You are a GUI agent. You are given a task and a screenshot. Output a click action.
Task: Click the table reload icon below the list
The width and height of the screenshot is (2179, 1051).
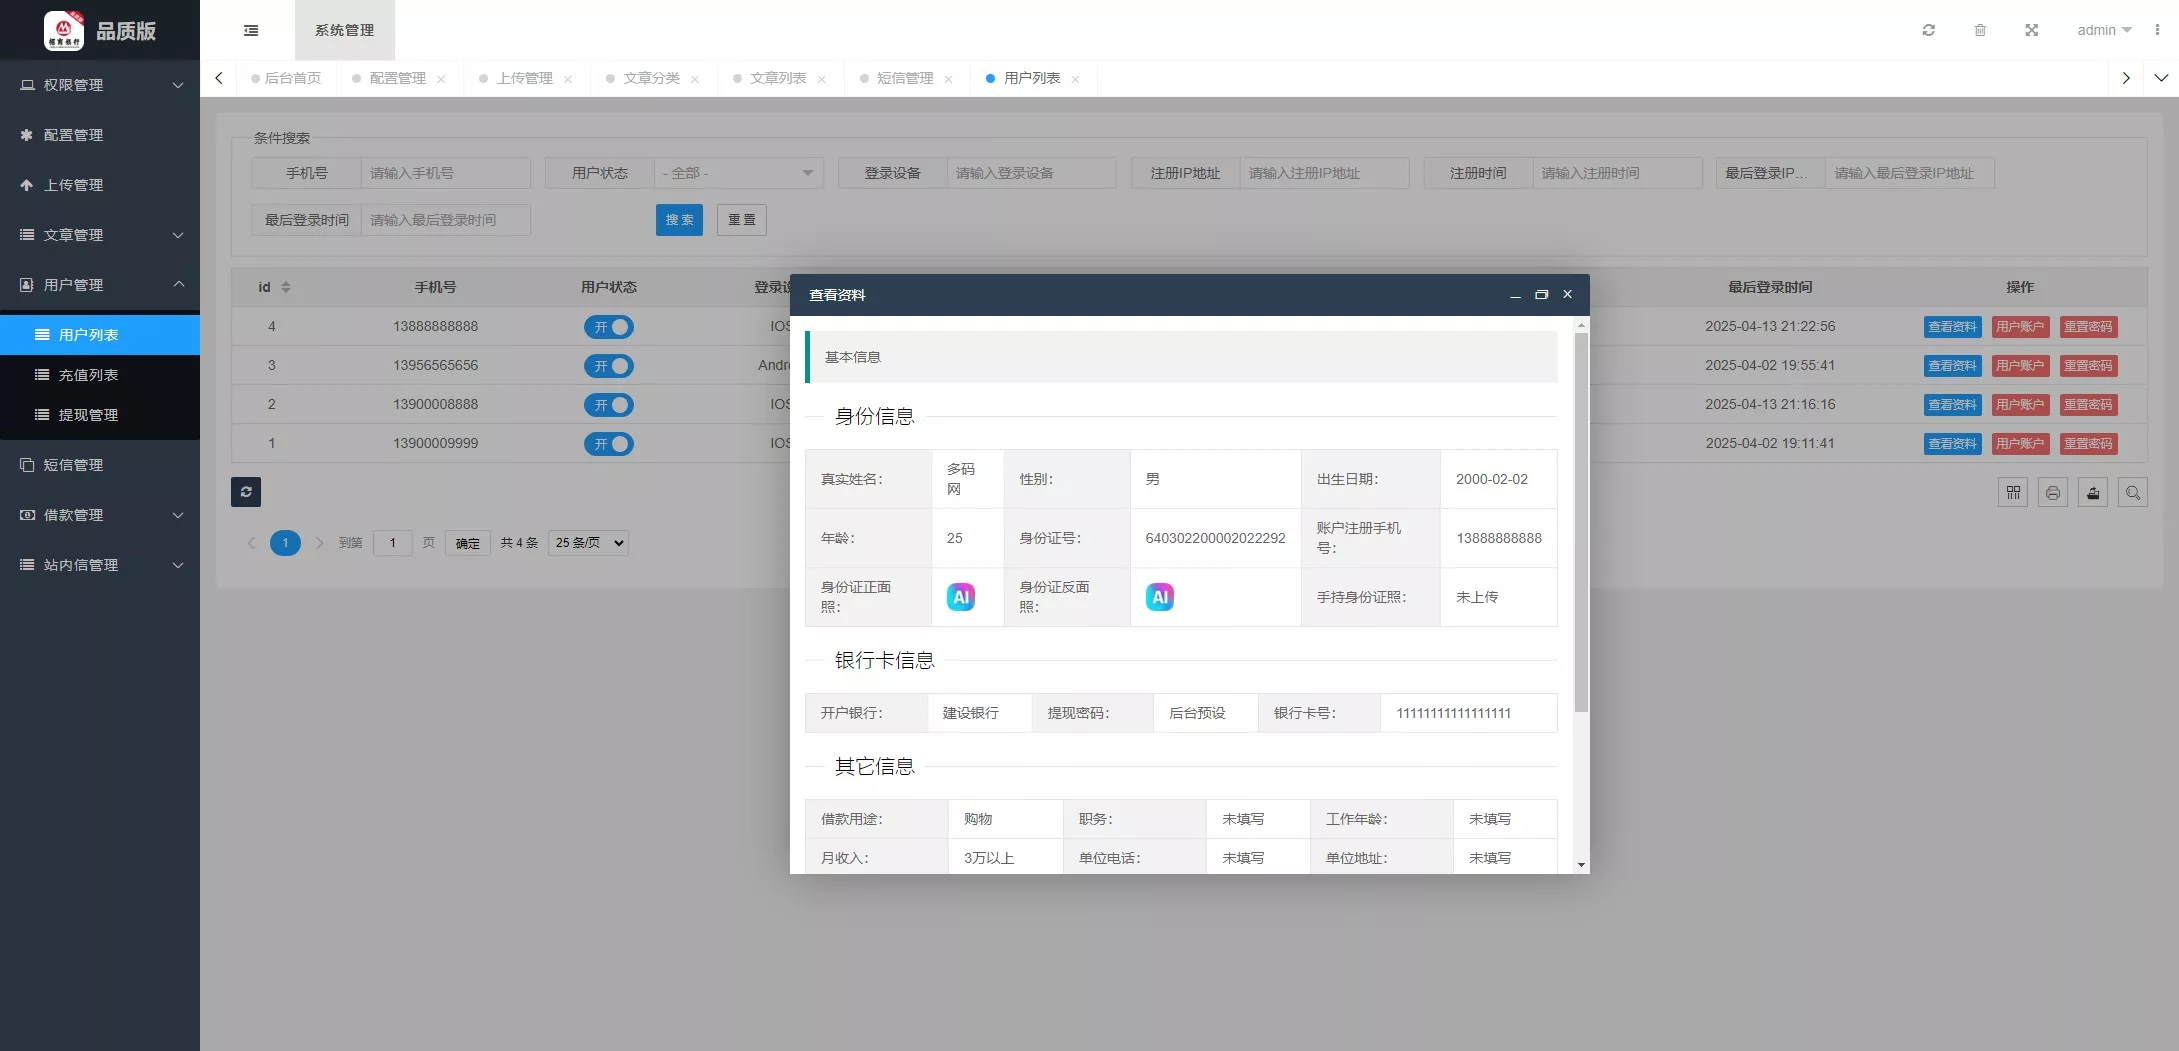pos(246,492)
